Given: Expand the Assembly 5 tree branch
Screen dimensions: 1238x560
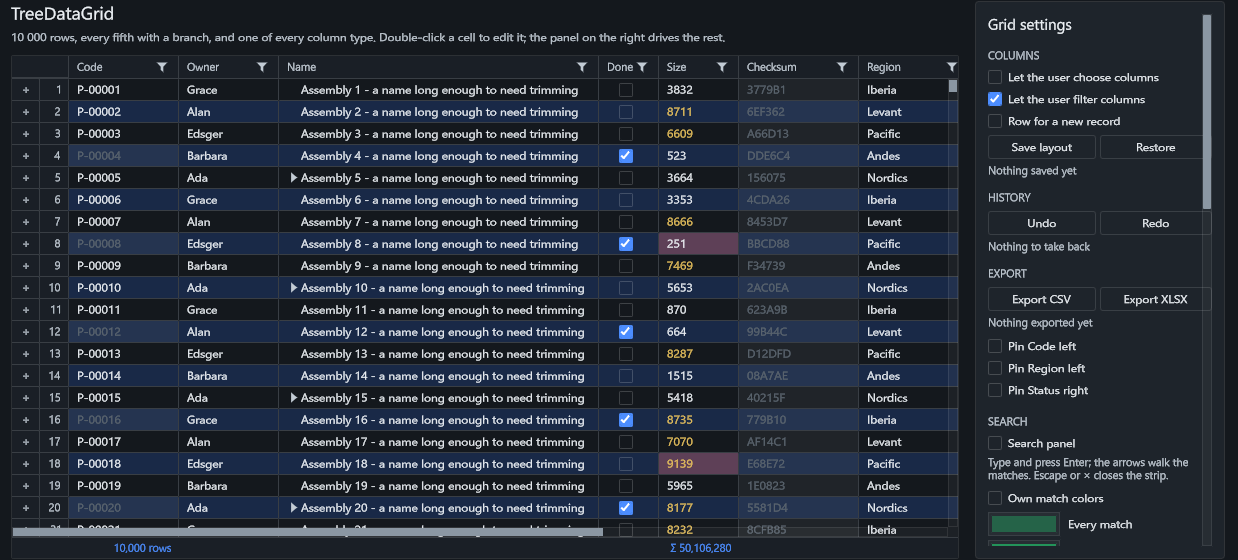Looking at the screenshot, I should 294,178.
